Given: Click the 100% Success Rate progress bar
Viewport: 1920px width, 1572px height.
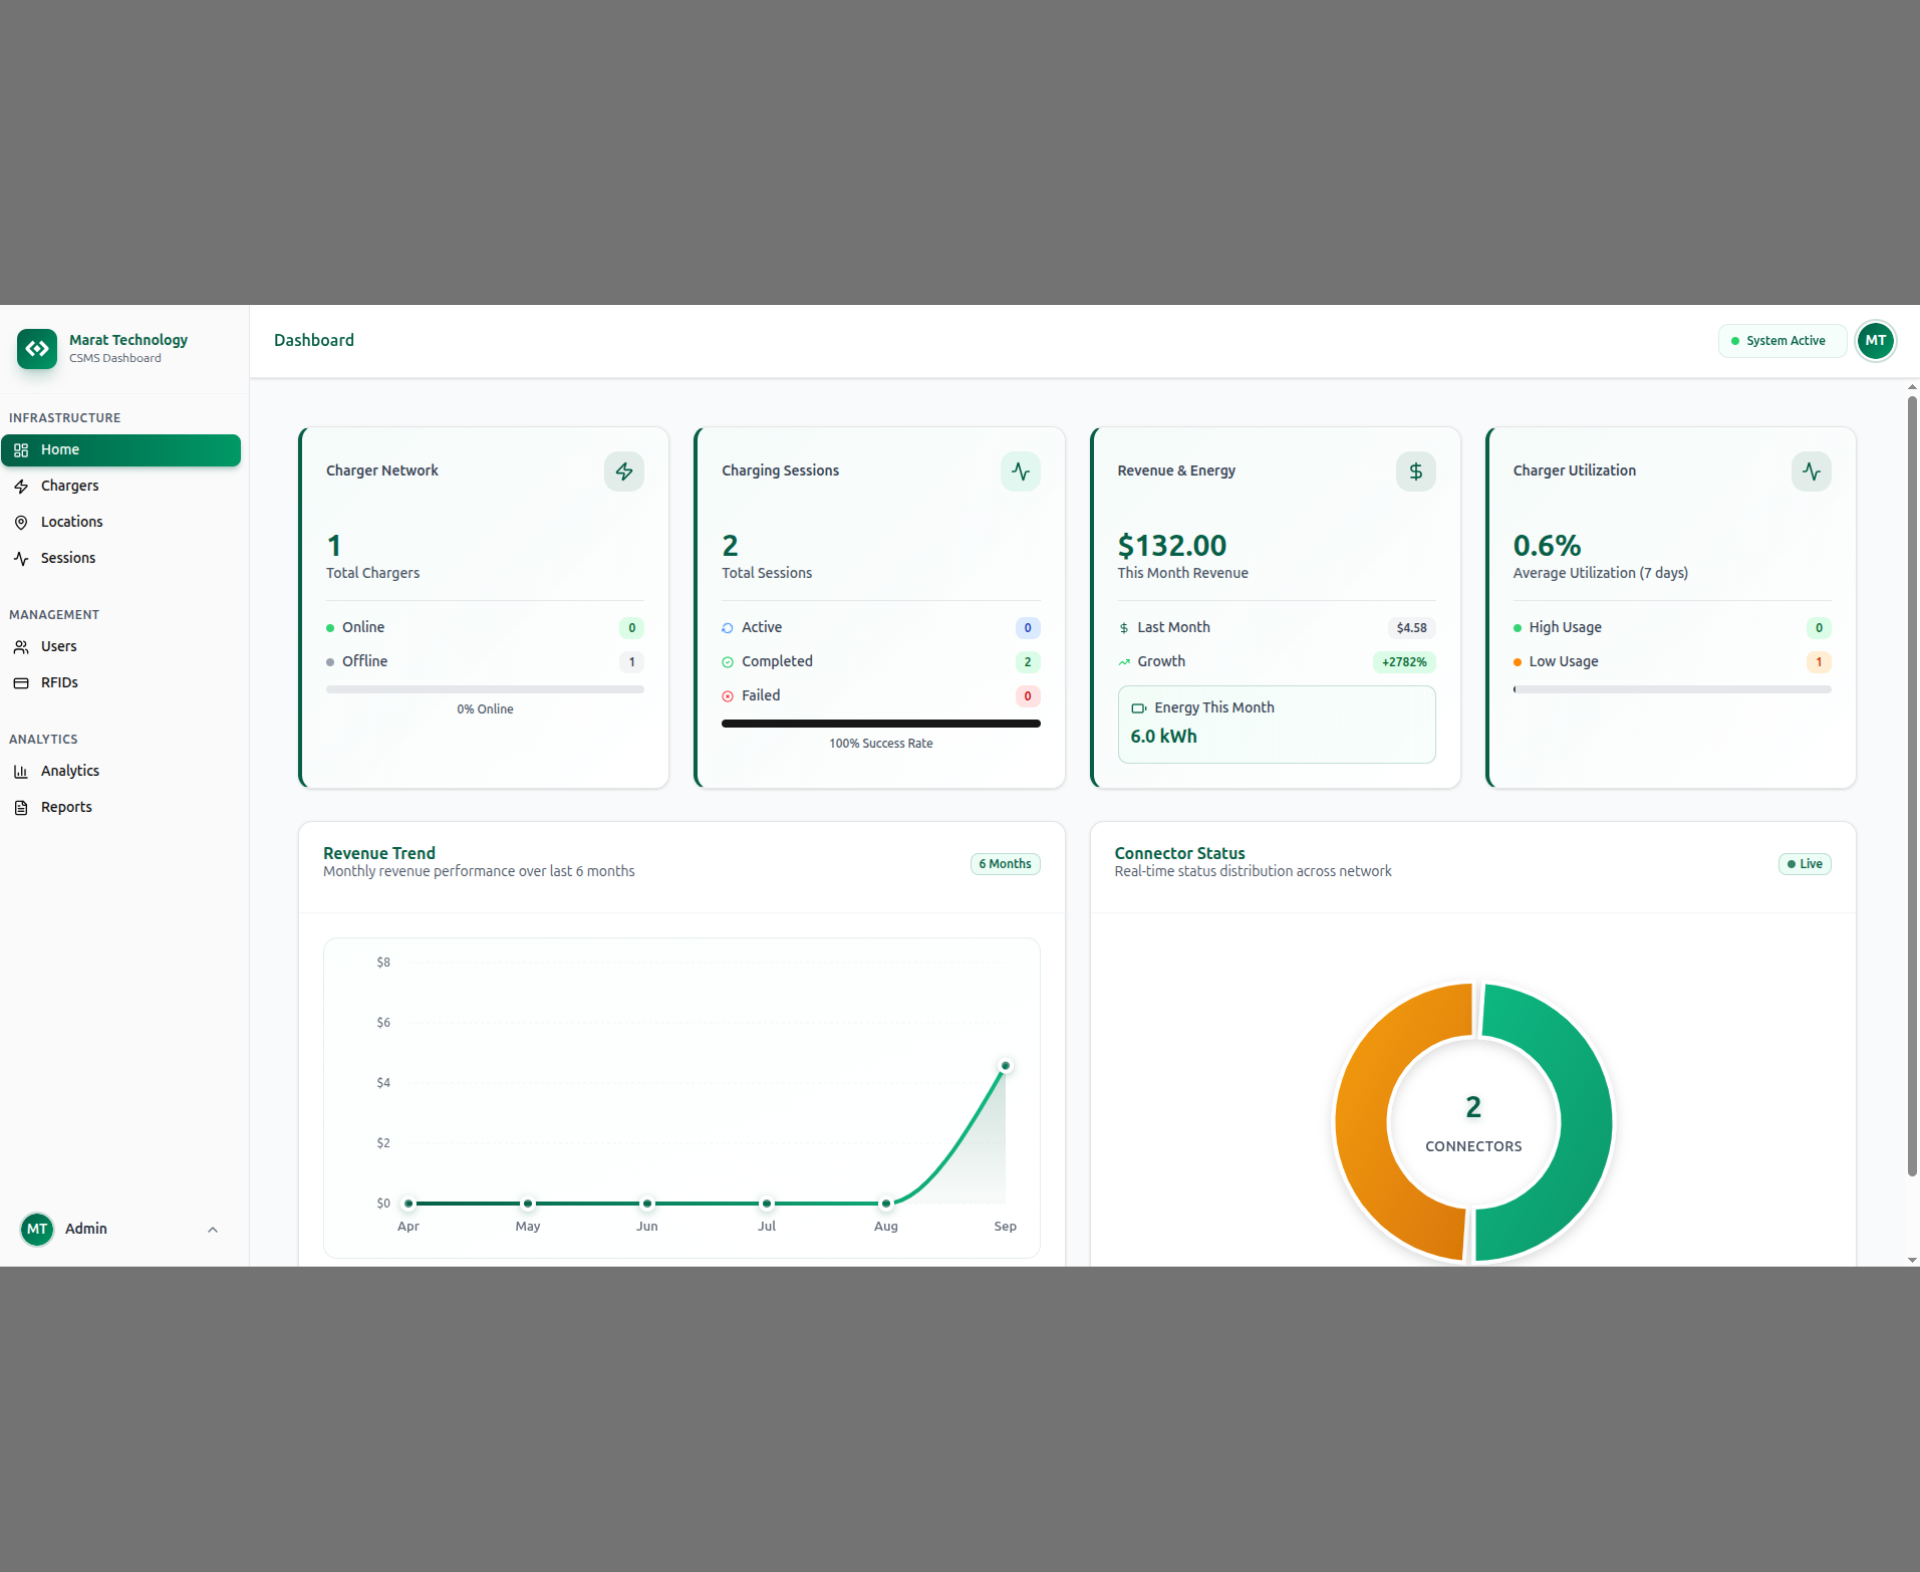Looking at the screenshot, I should click(880, 723).
